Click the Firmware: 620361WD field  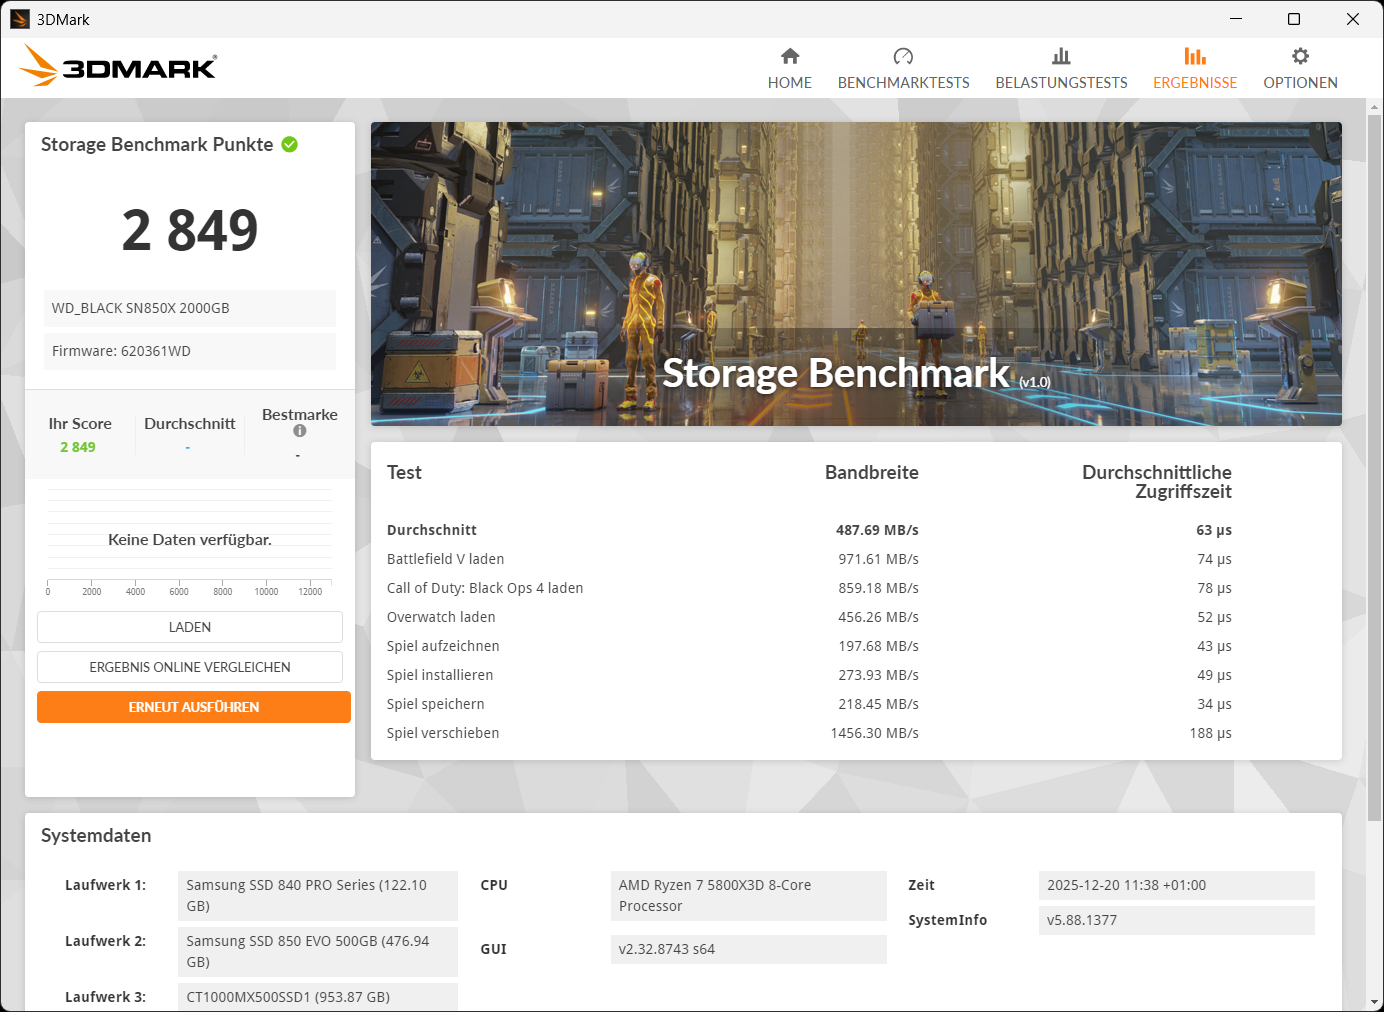tap(190, 351)
